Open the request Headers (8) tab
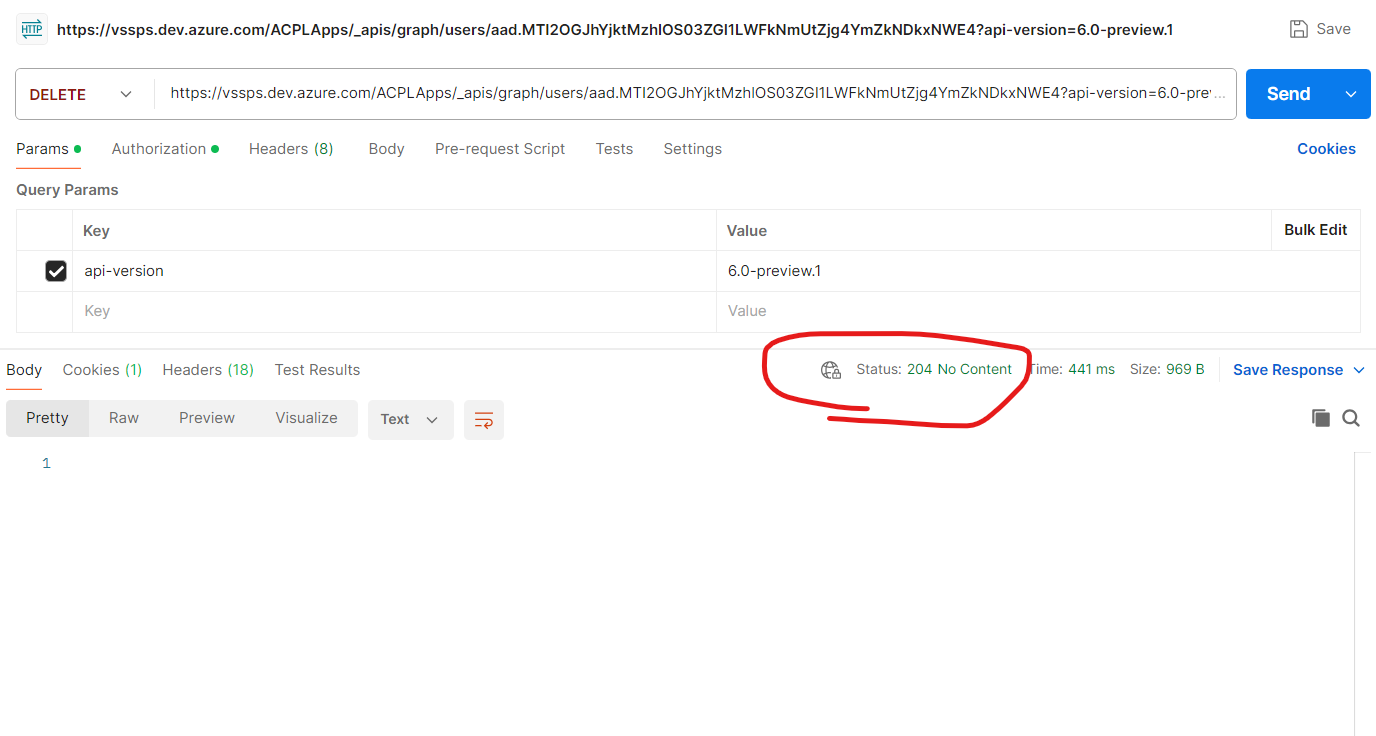 point(291,149)
